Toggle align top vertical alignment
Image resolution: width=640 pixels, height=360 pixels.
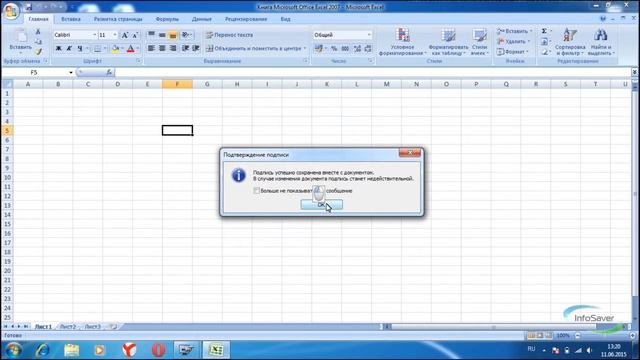[151, 35]
